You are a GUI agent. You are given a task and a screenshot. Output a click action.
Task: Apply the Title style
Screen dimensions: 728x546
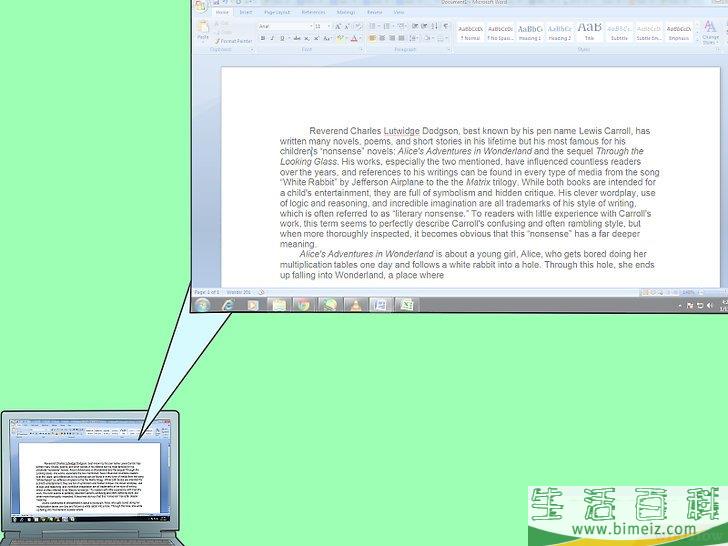tap(589, 33)
